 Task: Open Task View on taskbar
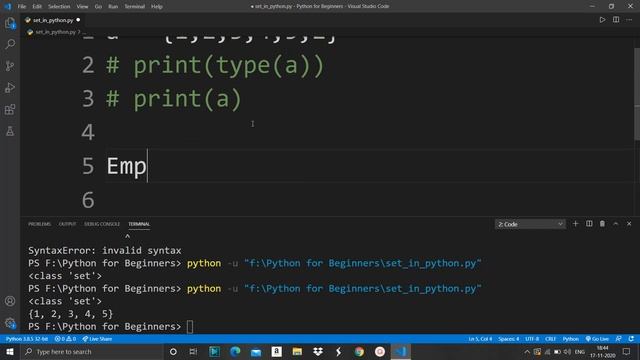click(x=193, y=351)
